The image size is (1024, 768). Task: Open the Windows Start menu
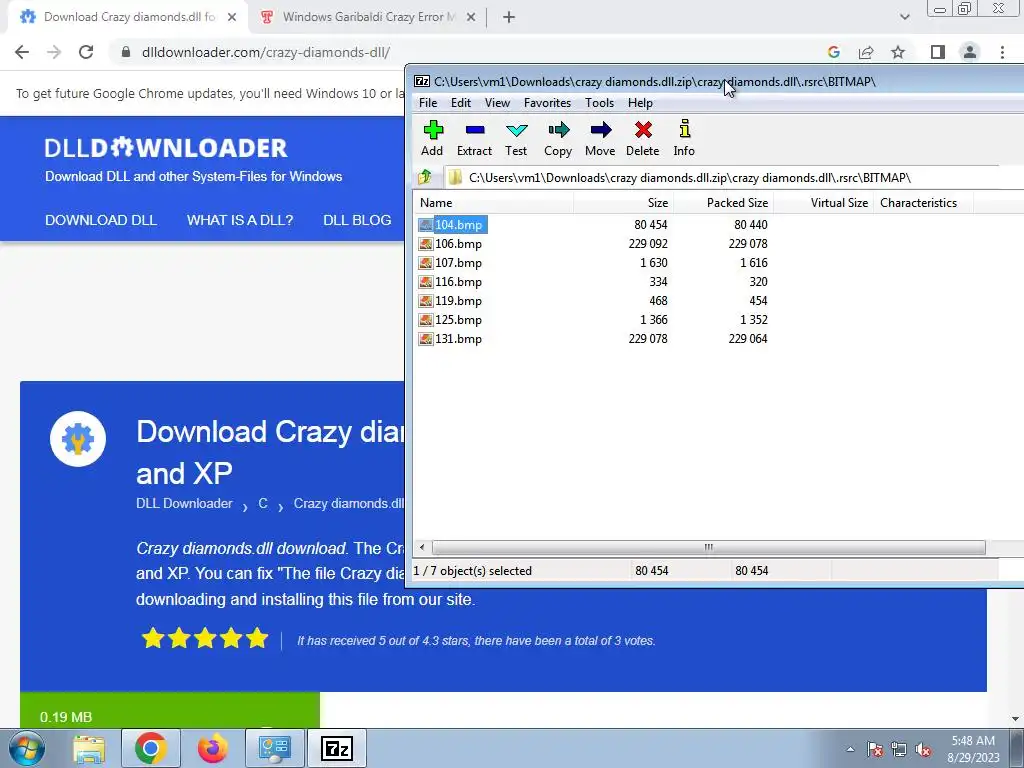coord(26,748)
